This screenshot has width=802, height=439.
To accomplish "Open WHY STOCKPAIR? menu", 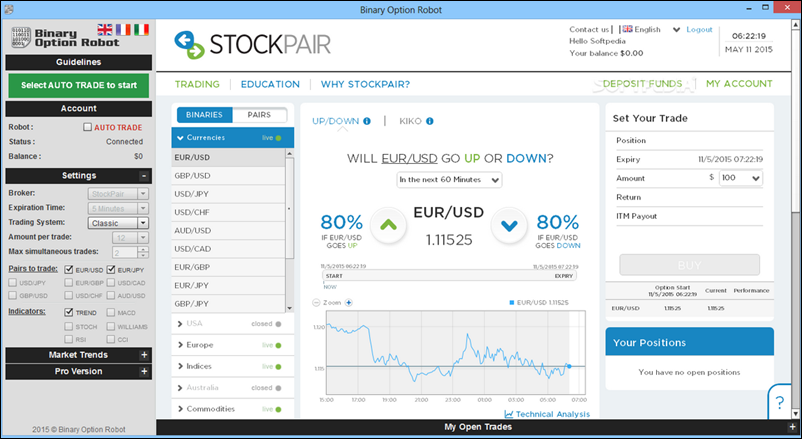I will click(x=365, y=84).
